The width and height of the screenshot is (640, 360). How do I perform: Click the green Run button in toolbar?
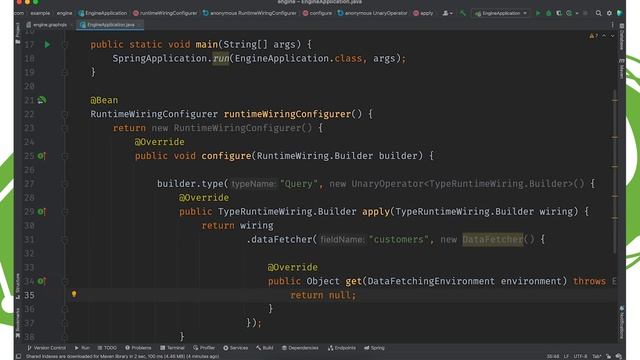(x=538, y=13)
